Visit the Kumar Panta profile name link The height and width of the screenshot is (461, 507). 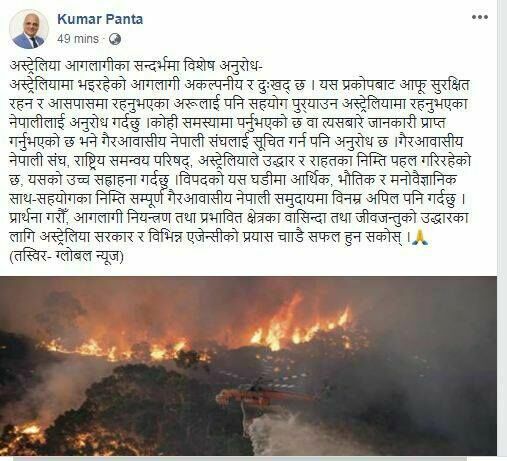(x=100, y=19)
